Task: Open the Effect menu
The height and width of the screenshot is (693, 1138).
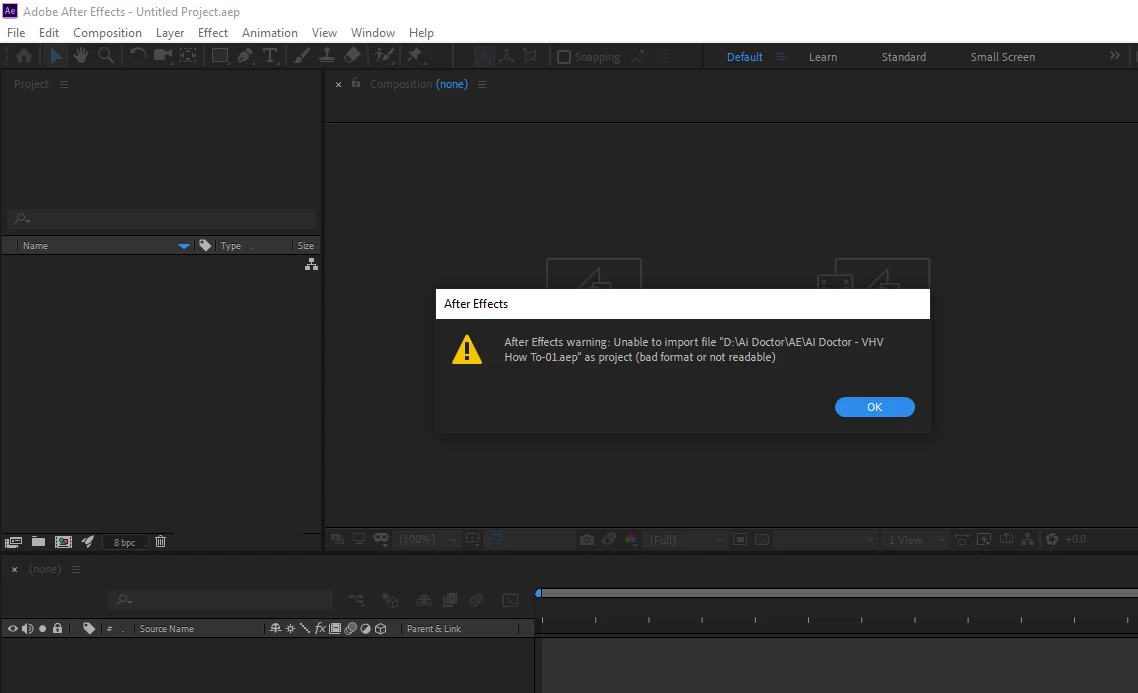Action: [213, 33]
